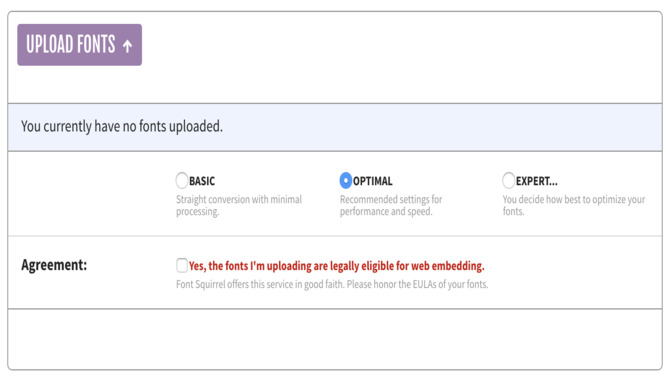
Task: Select the Basic radio button
Action: 182,180
